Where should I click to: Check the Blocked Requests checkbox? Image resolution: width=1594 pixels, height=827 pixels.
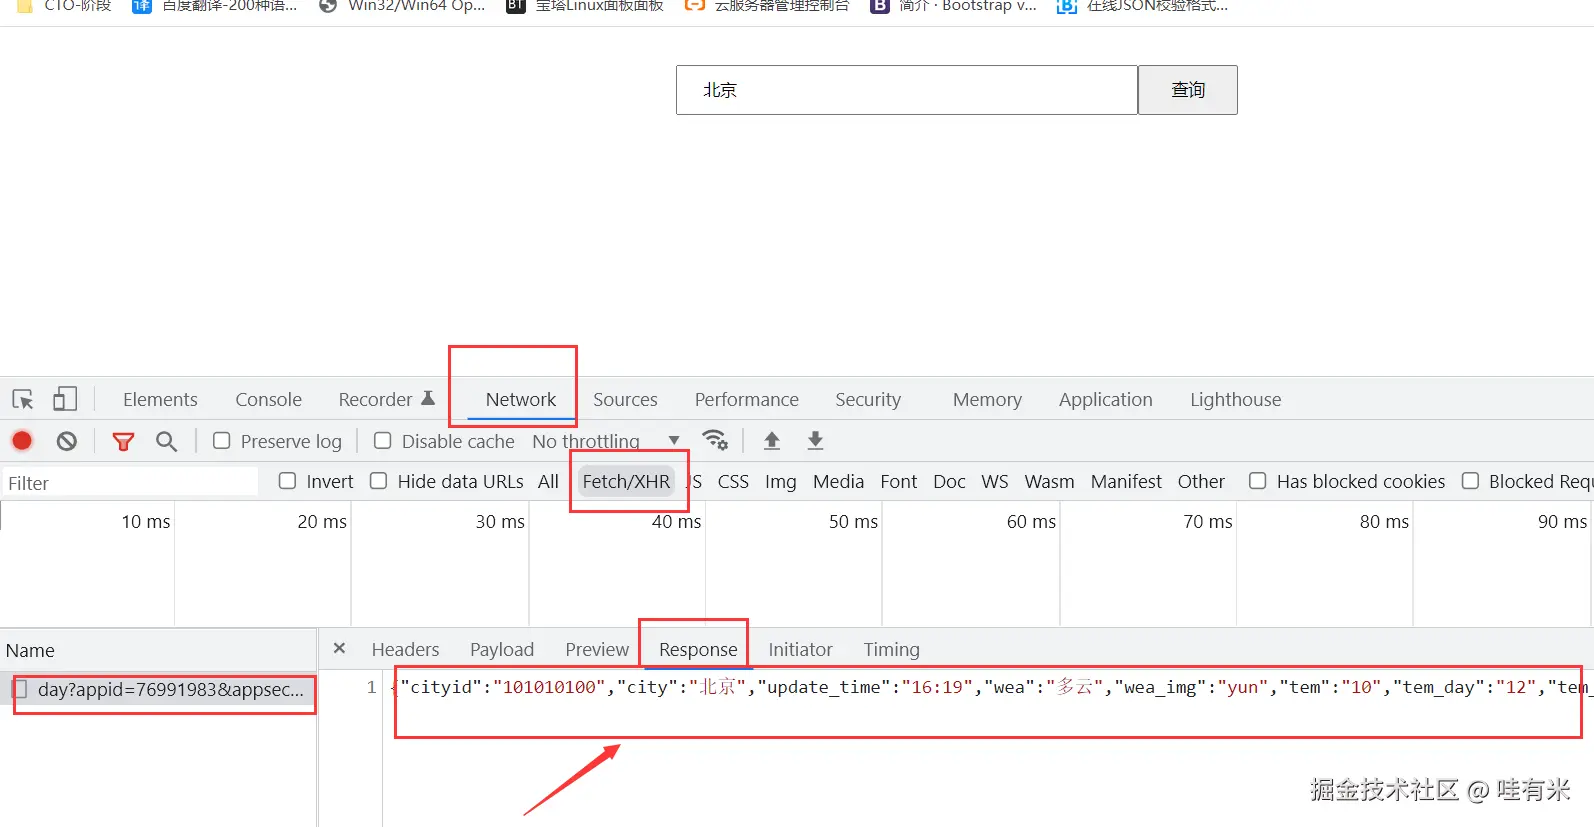coord(1471,481)
